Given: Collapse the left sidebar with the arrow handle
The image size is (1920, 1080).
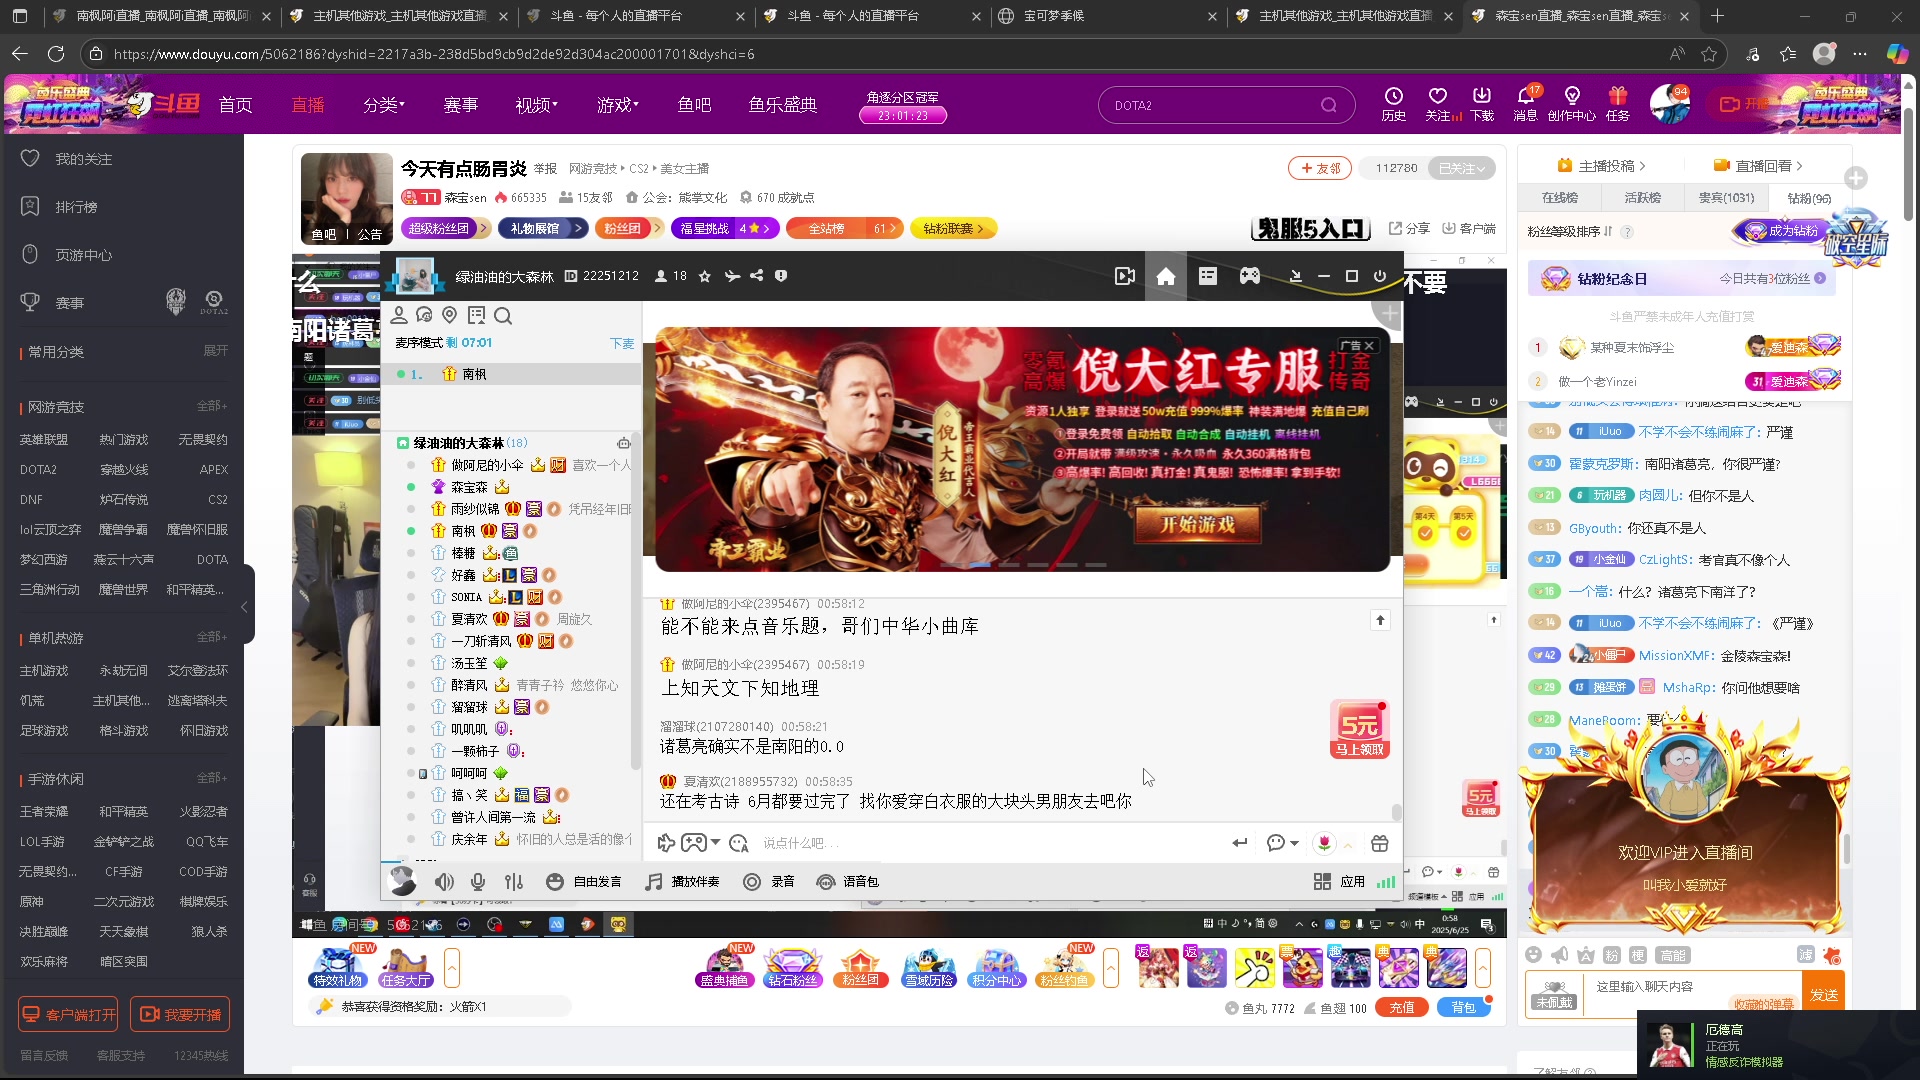Looking at the screenshot, I should tap(244, 606).
